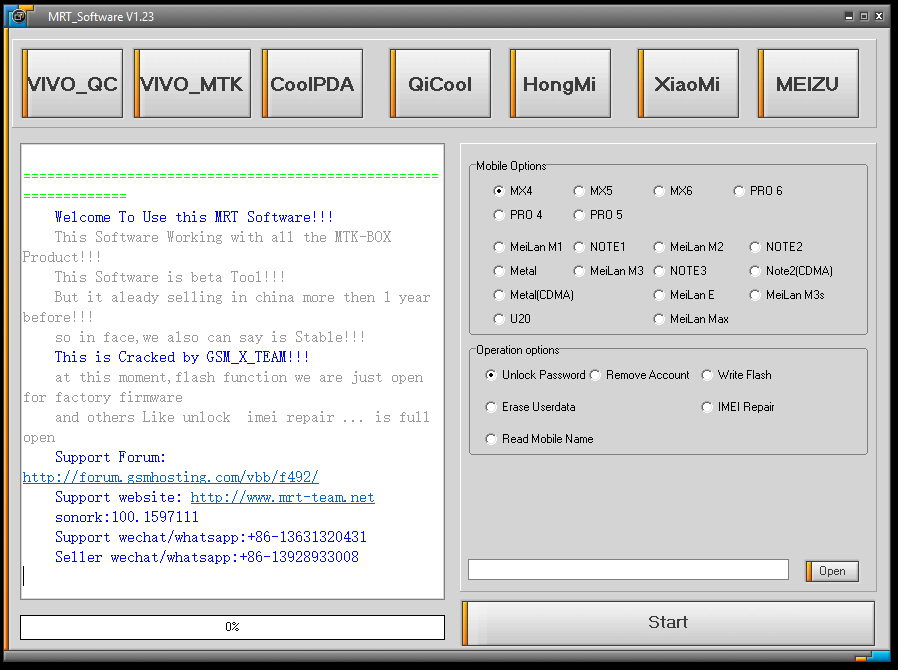The image size is (898, 670).
Task: Select MeiLan Max model
Action: tap(691, 319)
